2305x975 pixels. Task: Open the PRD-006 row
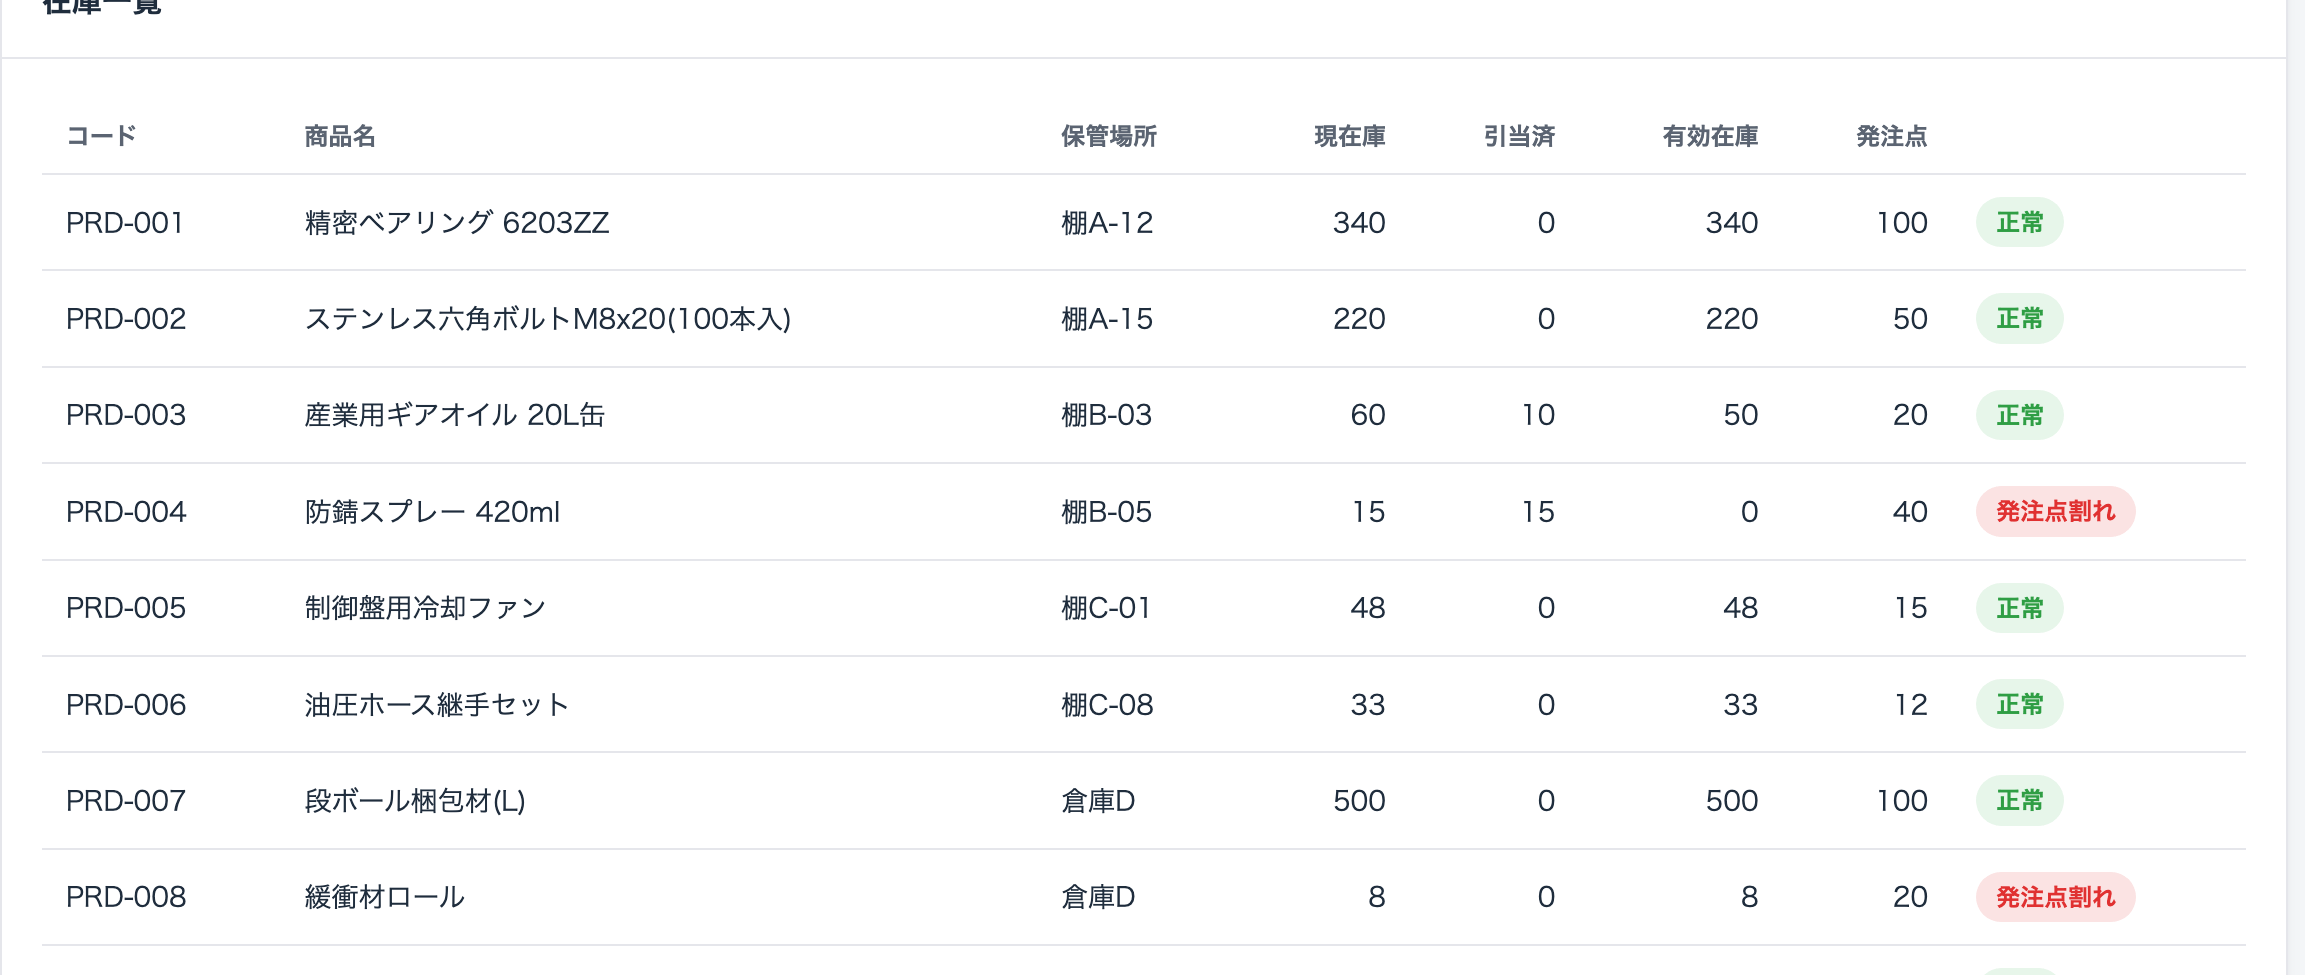(1144, 704)
